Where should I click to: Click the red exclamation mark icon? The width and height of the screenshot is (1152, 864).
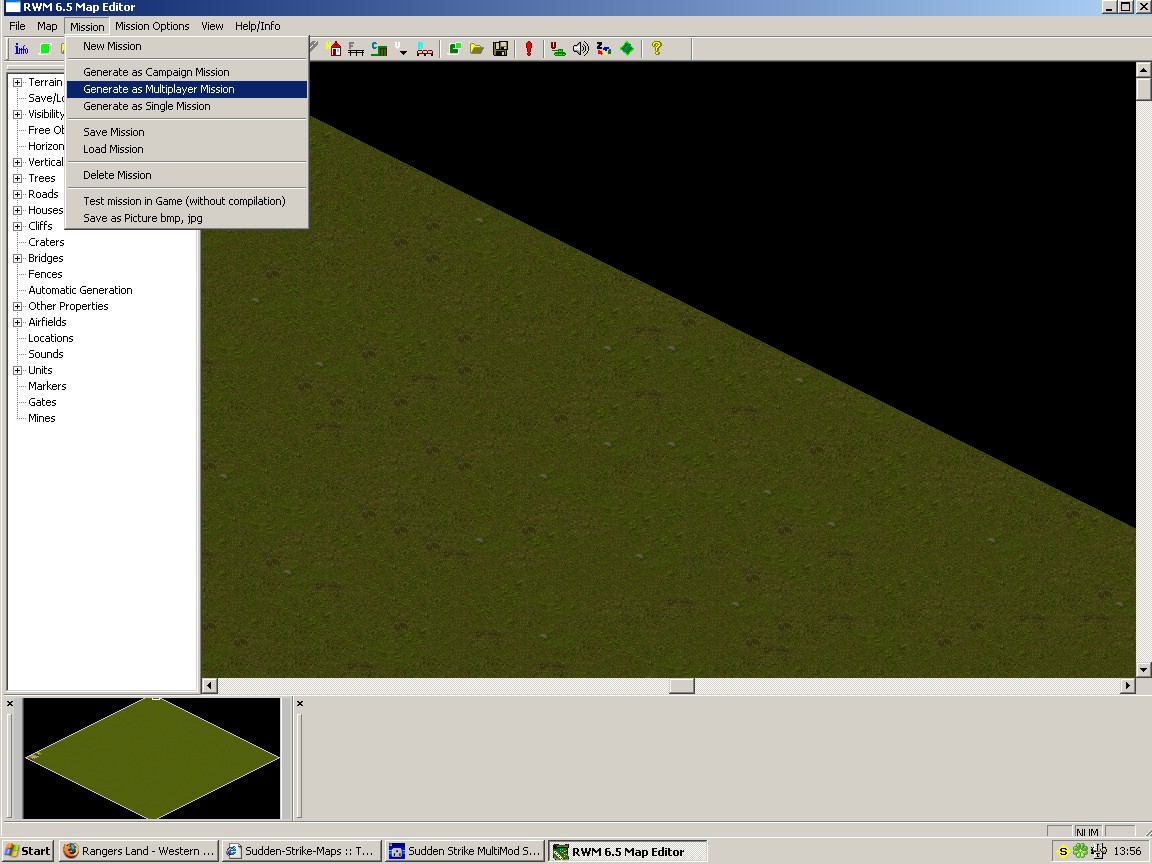529,48
